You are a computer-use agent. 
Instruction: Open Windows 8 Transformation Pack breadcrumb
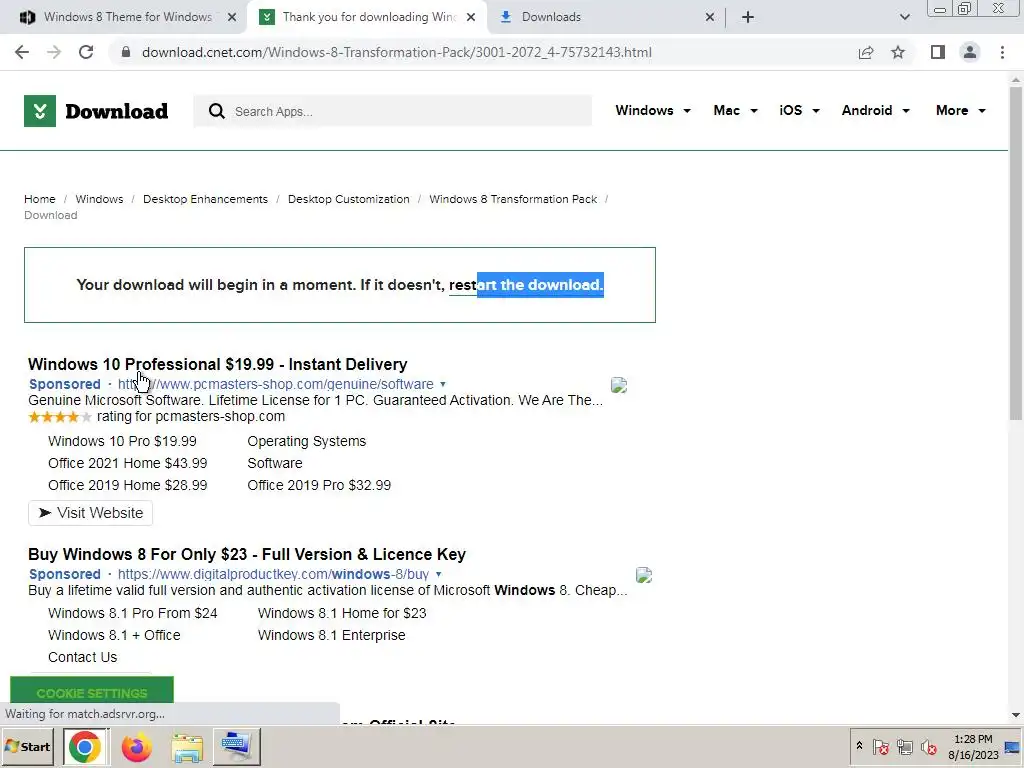513,199
